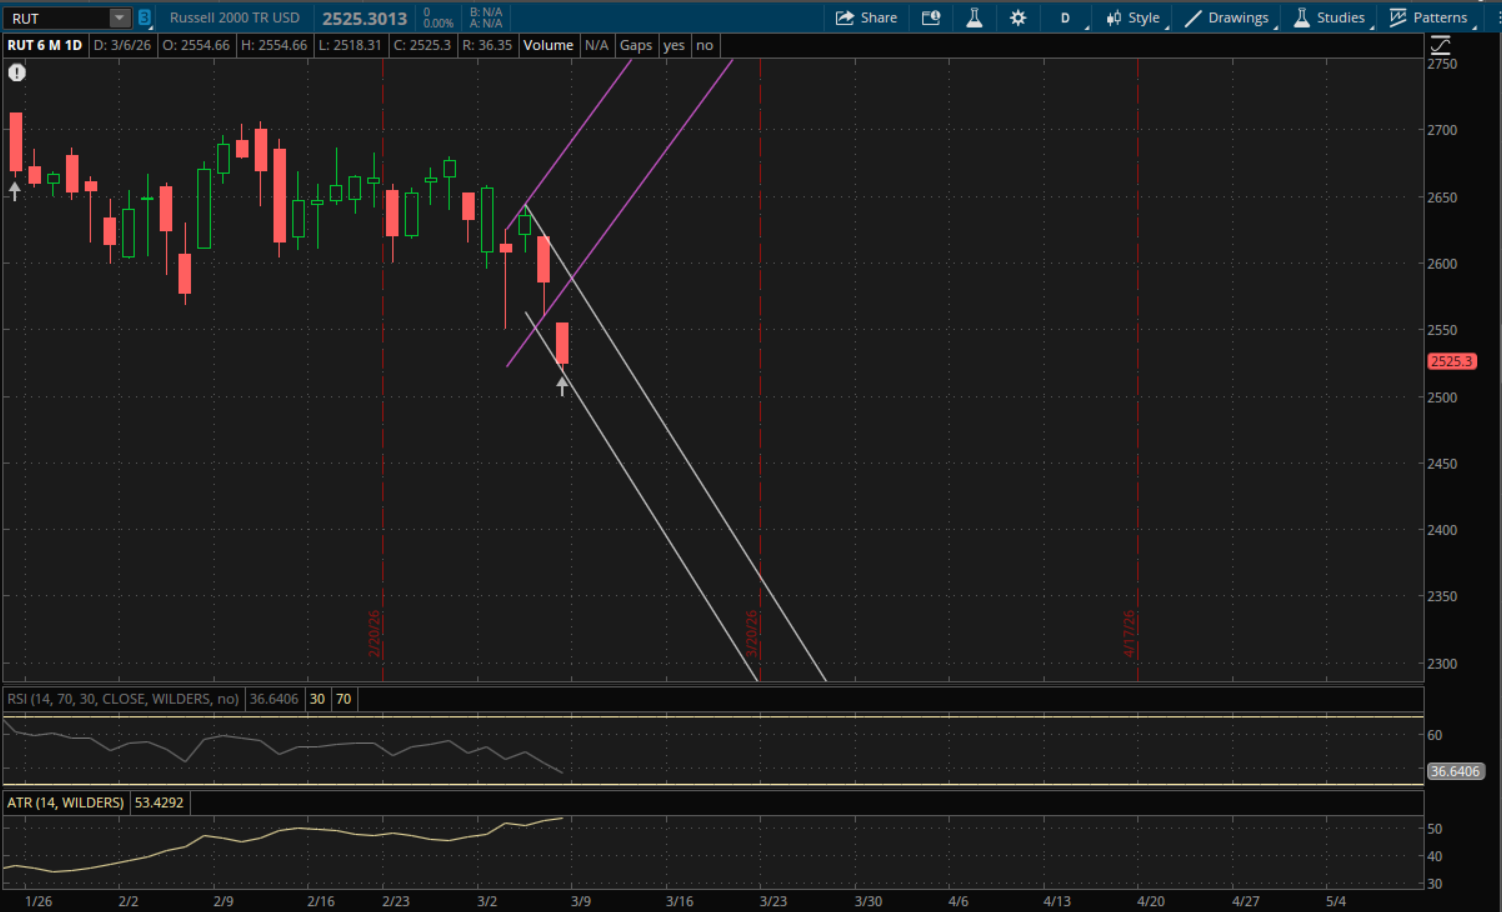Expand the RUT symbol dropdown arrow
1502x912 pixels.
click(x=119, y=18)
